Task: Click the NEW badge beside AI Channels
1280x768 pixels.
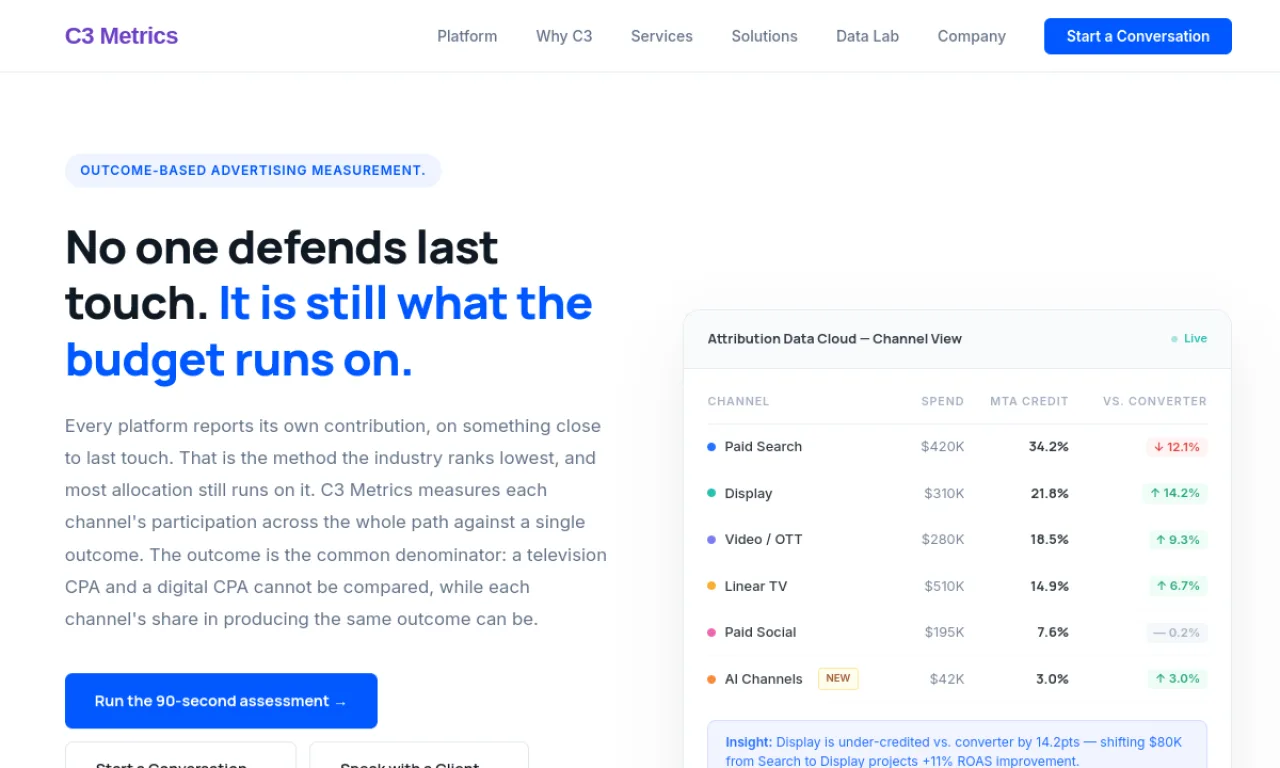Action: [838, 679]
